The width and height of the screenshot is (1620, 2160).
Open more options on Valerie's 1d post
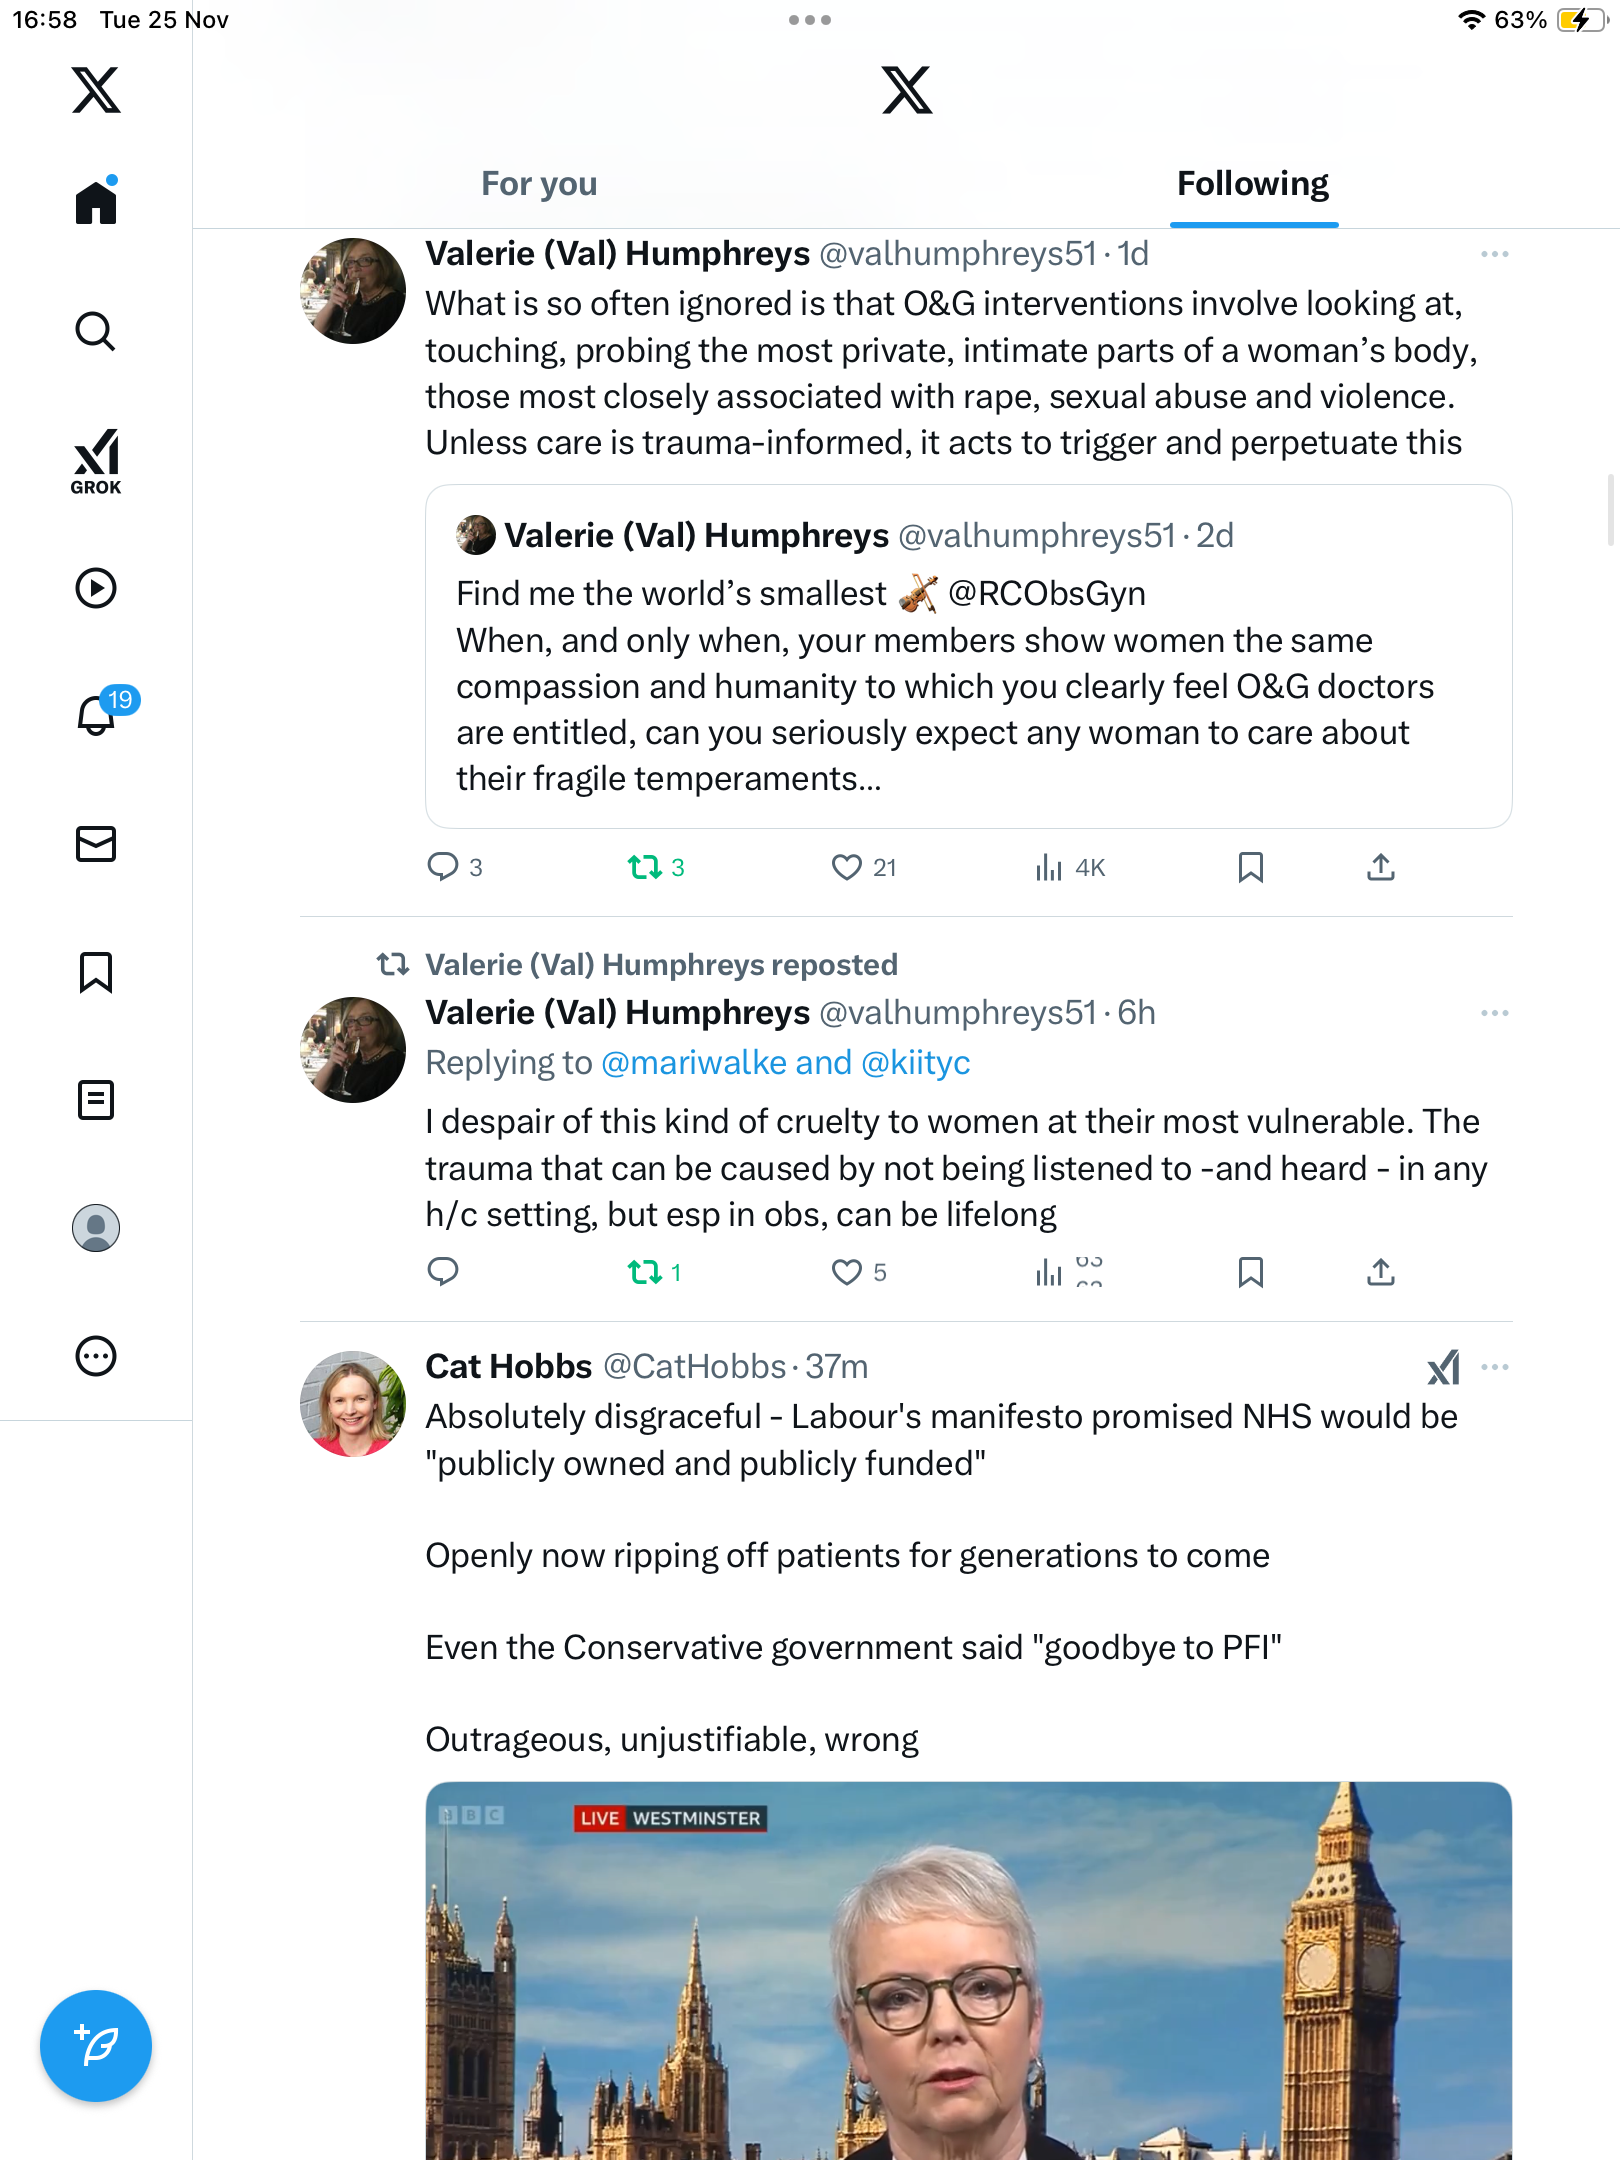(x=1495, y=254)
